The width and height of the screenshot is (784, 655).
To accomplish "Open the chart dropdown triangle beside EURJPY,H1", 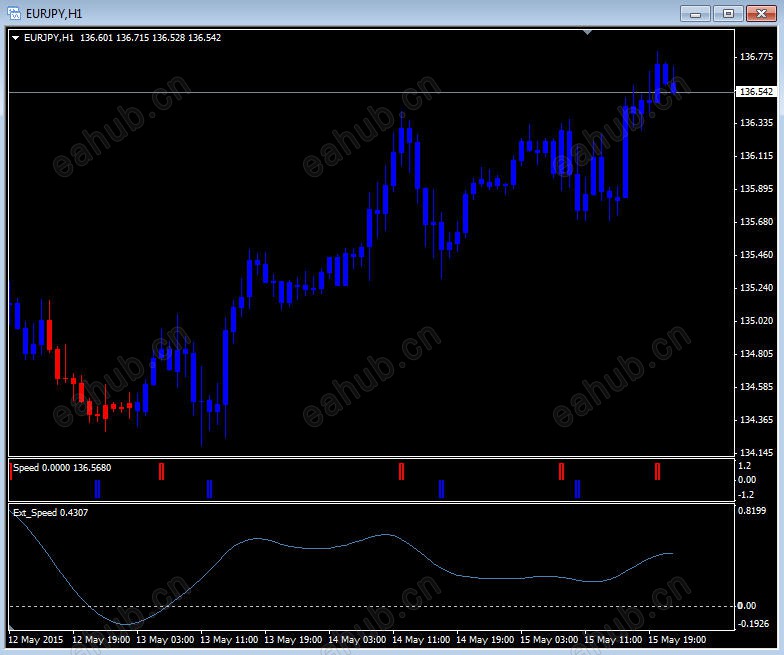I will (x=16, y=38).
